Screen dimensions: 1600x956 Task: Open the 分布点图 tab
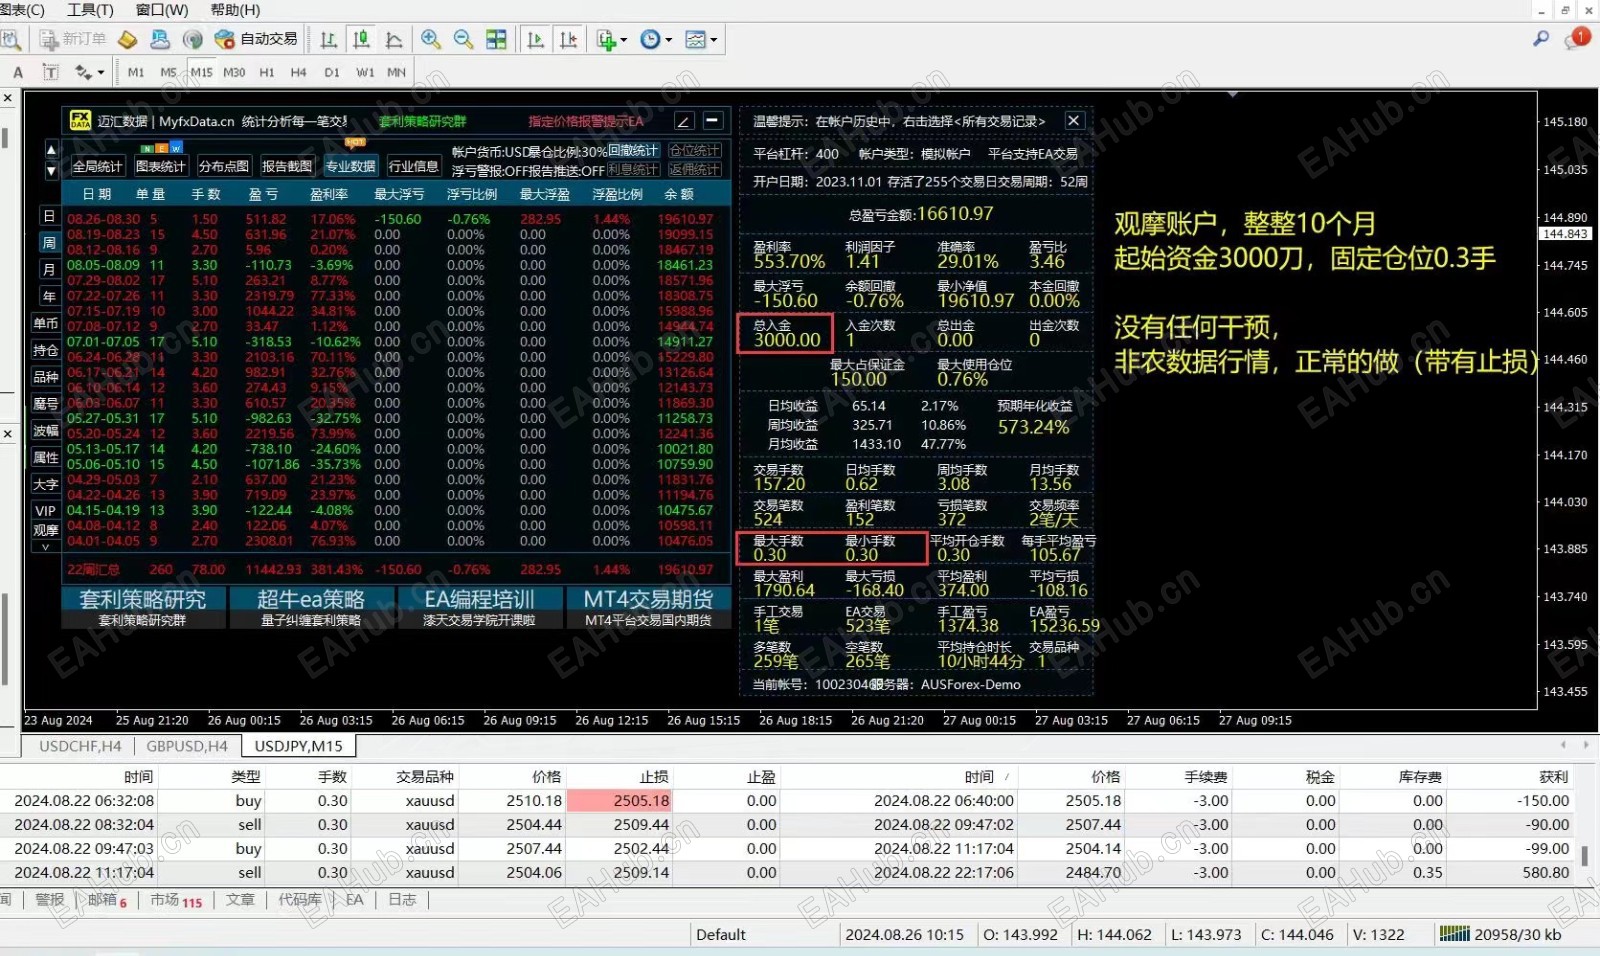coord(223,166)
